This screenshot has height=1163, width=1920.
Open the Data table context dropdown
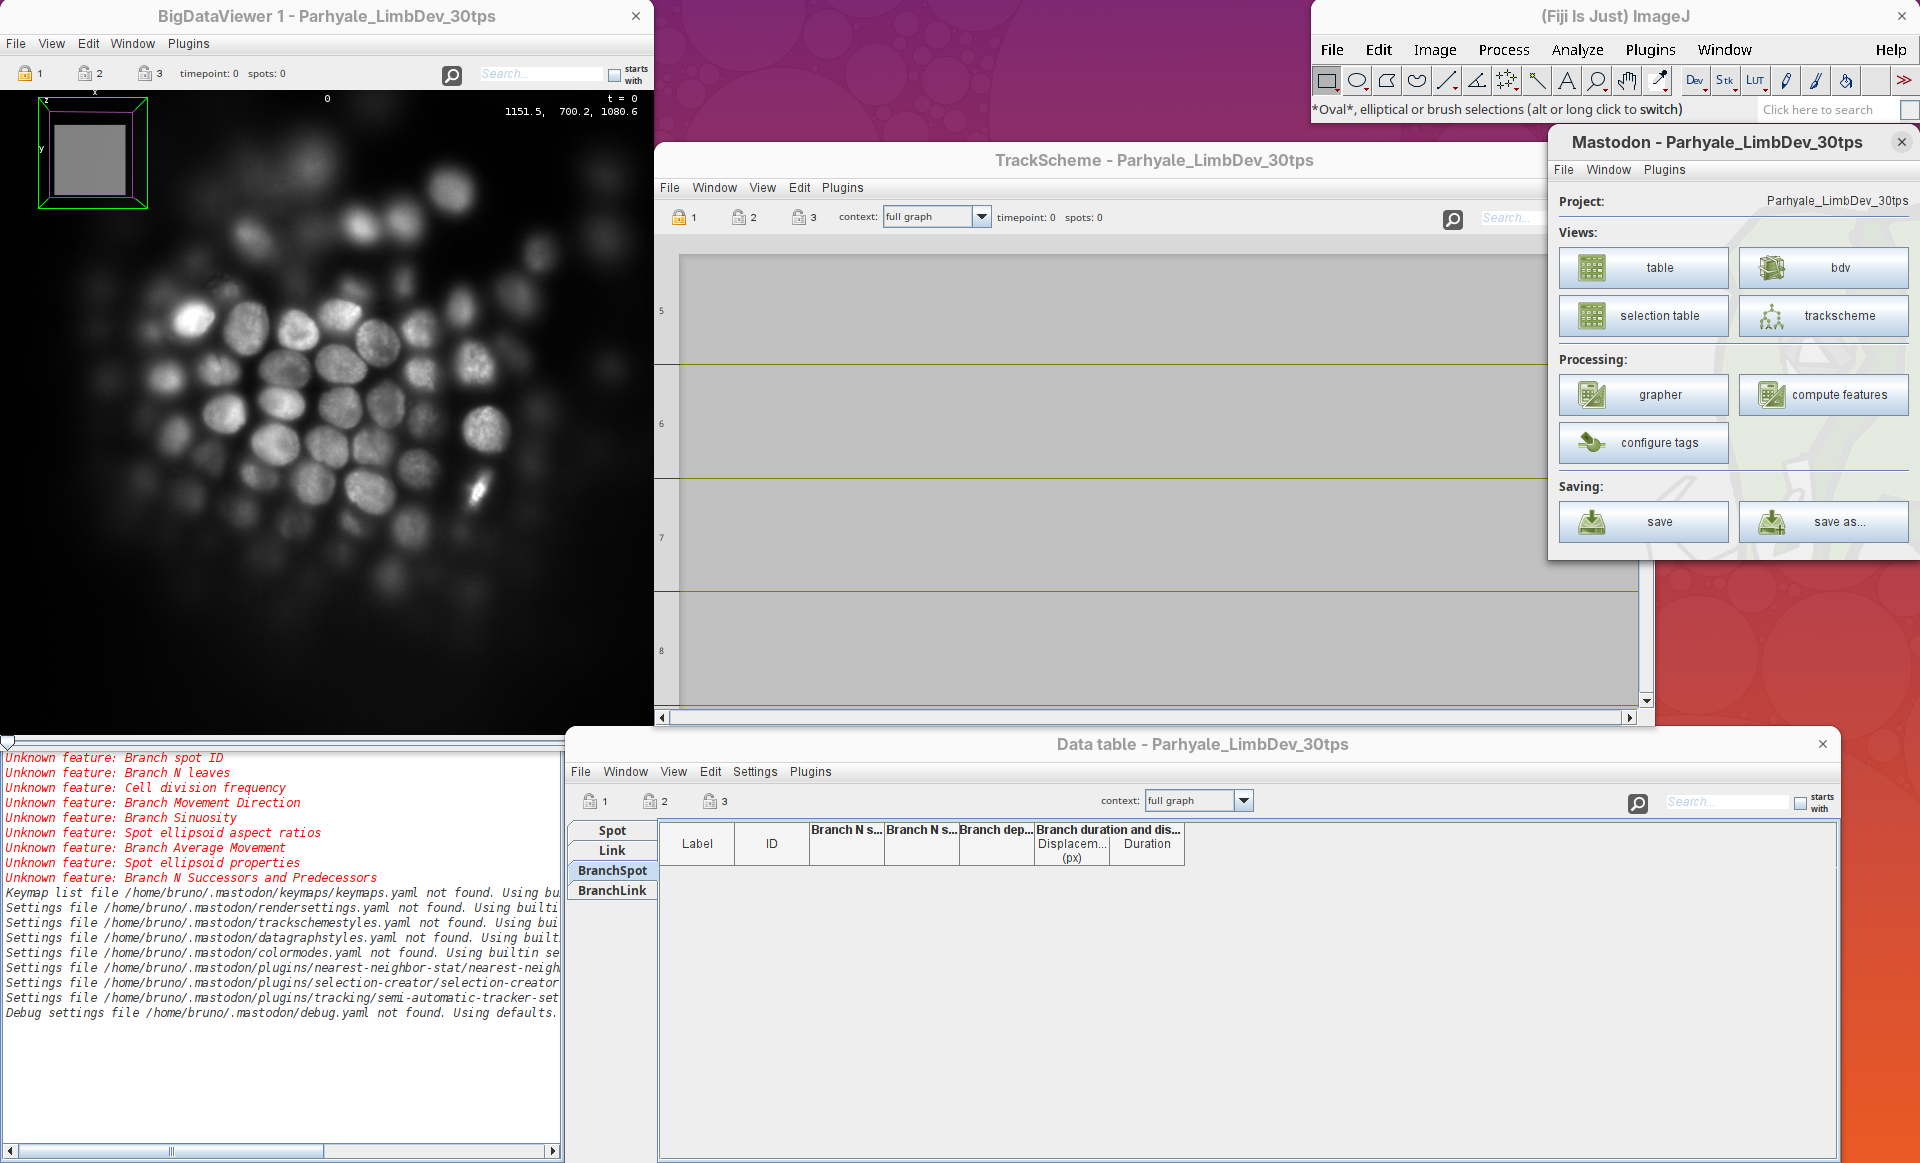[1243, 801]
